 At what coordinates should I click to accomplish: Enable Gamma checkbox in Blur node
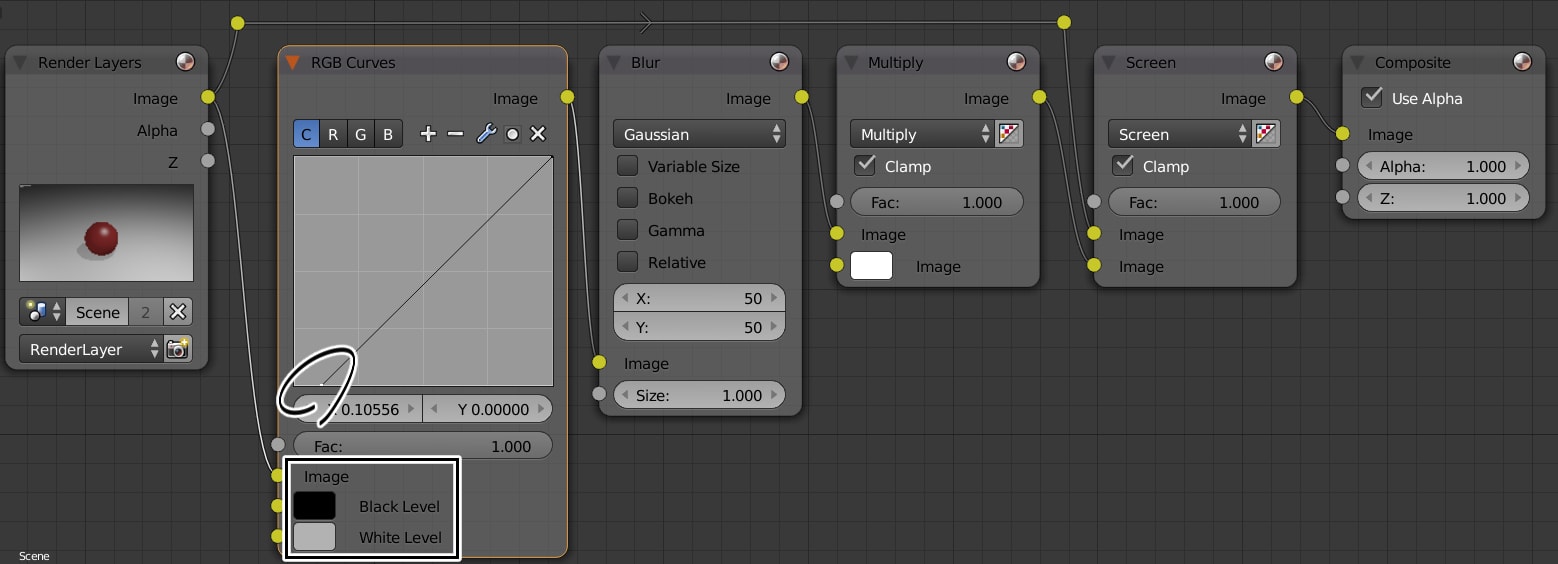tap(627, 230)
